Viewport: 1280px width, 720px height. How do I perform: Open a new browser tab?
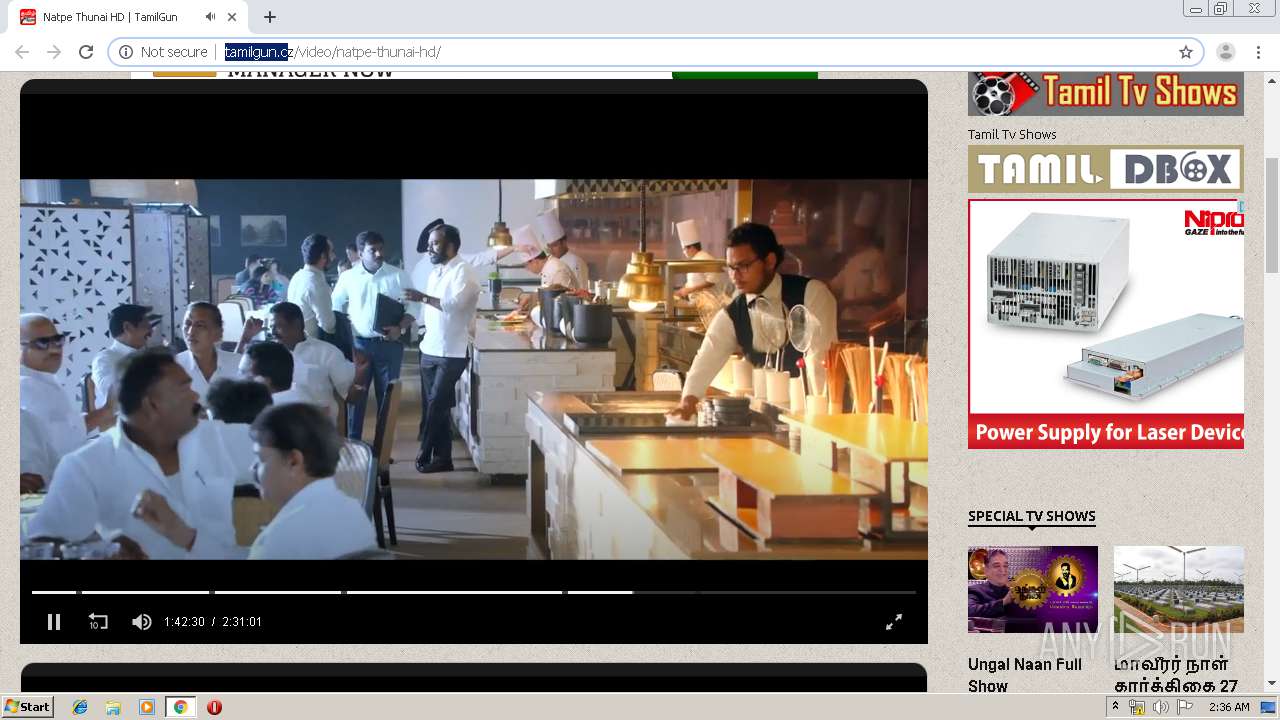[x=270, y=17]
